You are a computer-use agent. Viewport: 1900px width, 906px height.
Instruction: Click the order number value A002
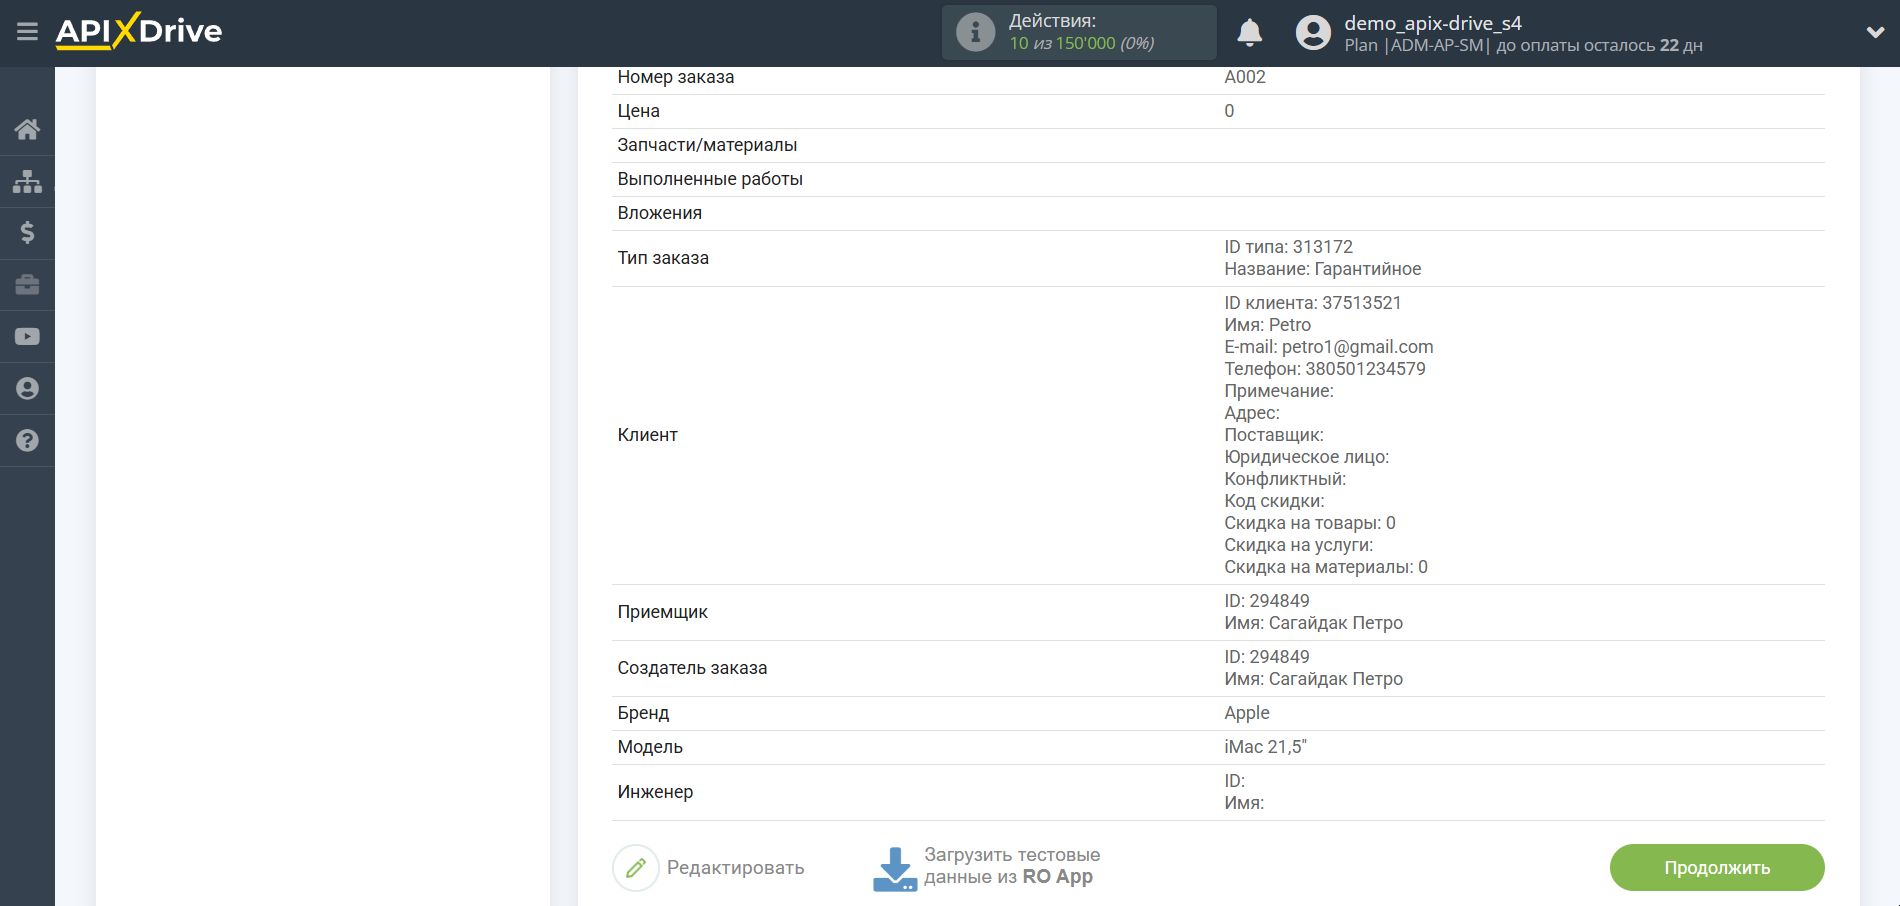pyautogui.click(x=1244, y=77)
